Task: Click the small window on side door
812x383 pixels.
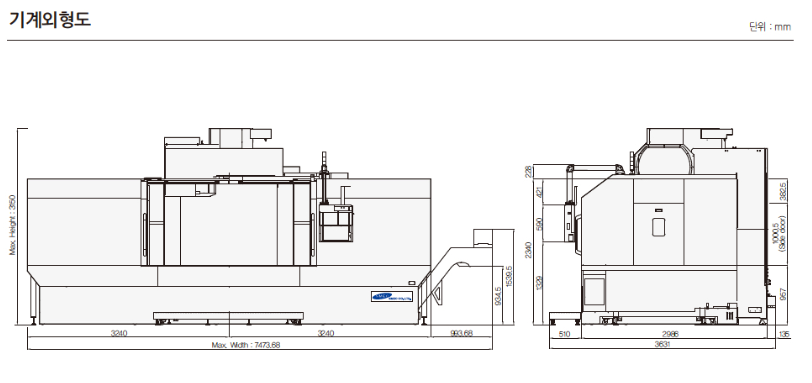Action: pos(658,227)
